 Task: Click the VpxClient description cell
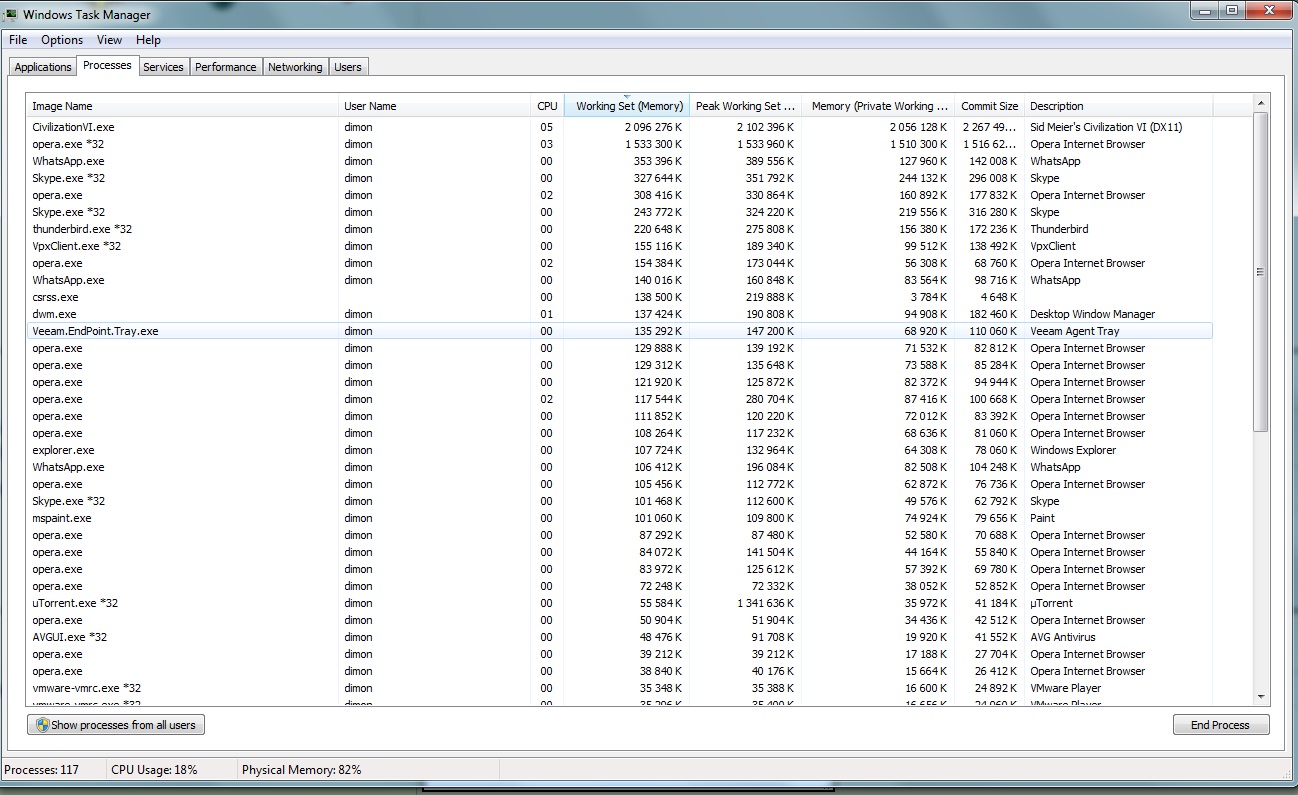point(1053,246)
